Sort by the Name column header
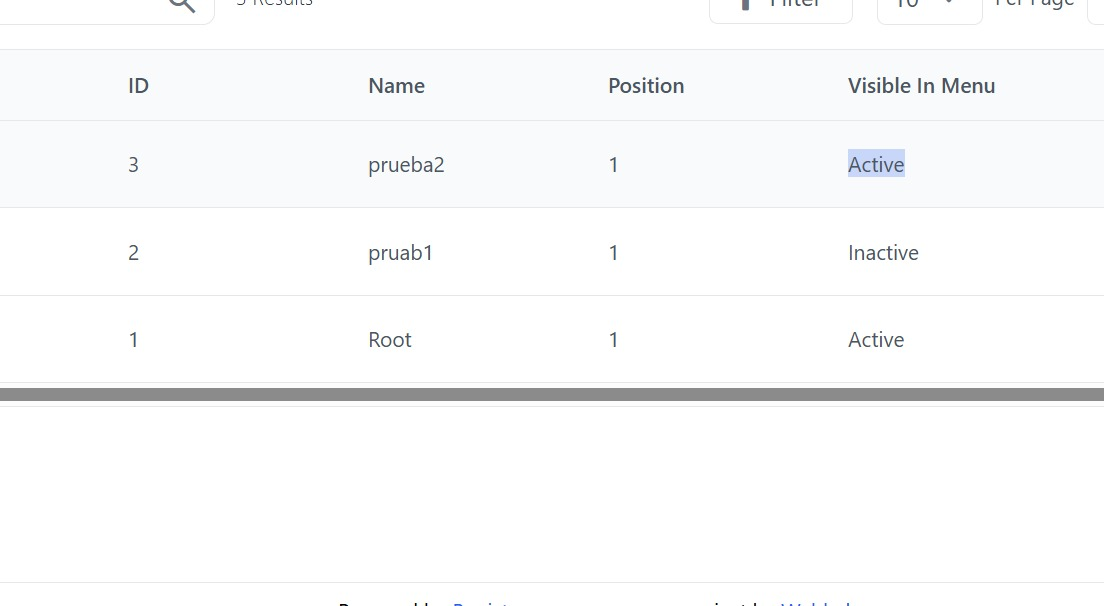 (396, 86)
